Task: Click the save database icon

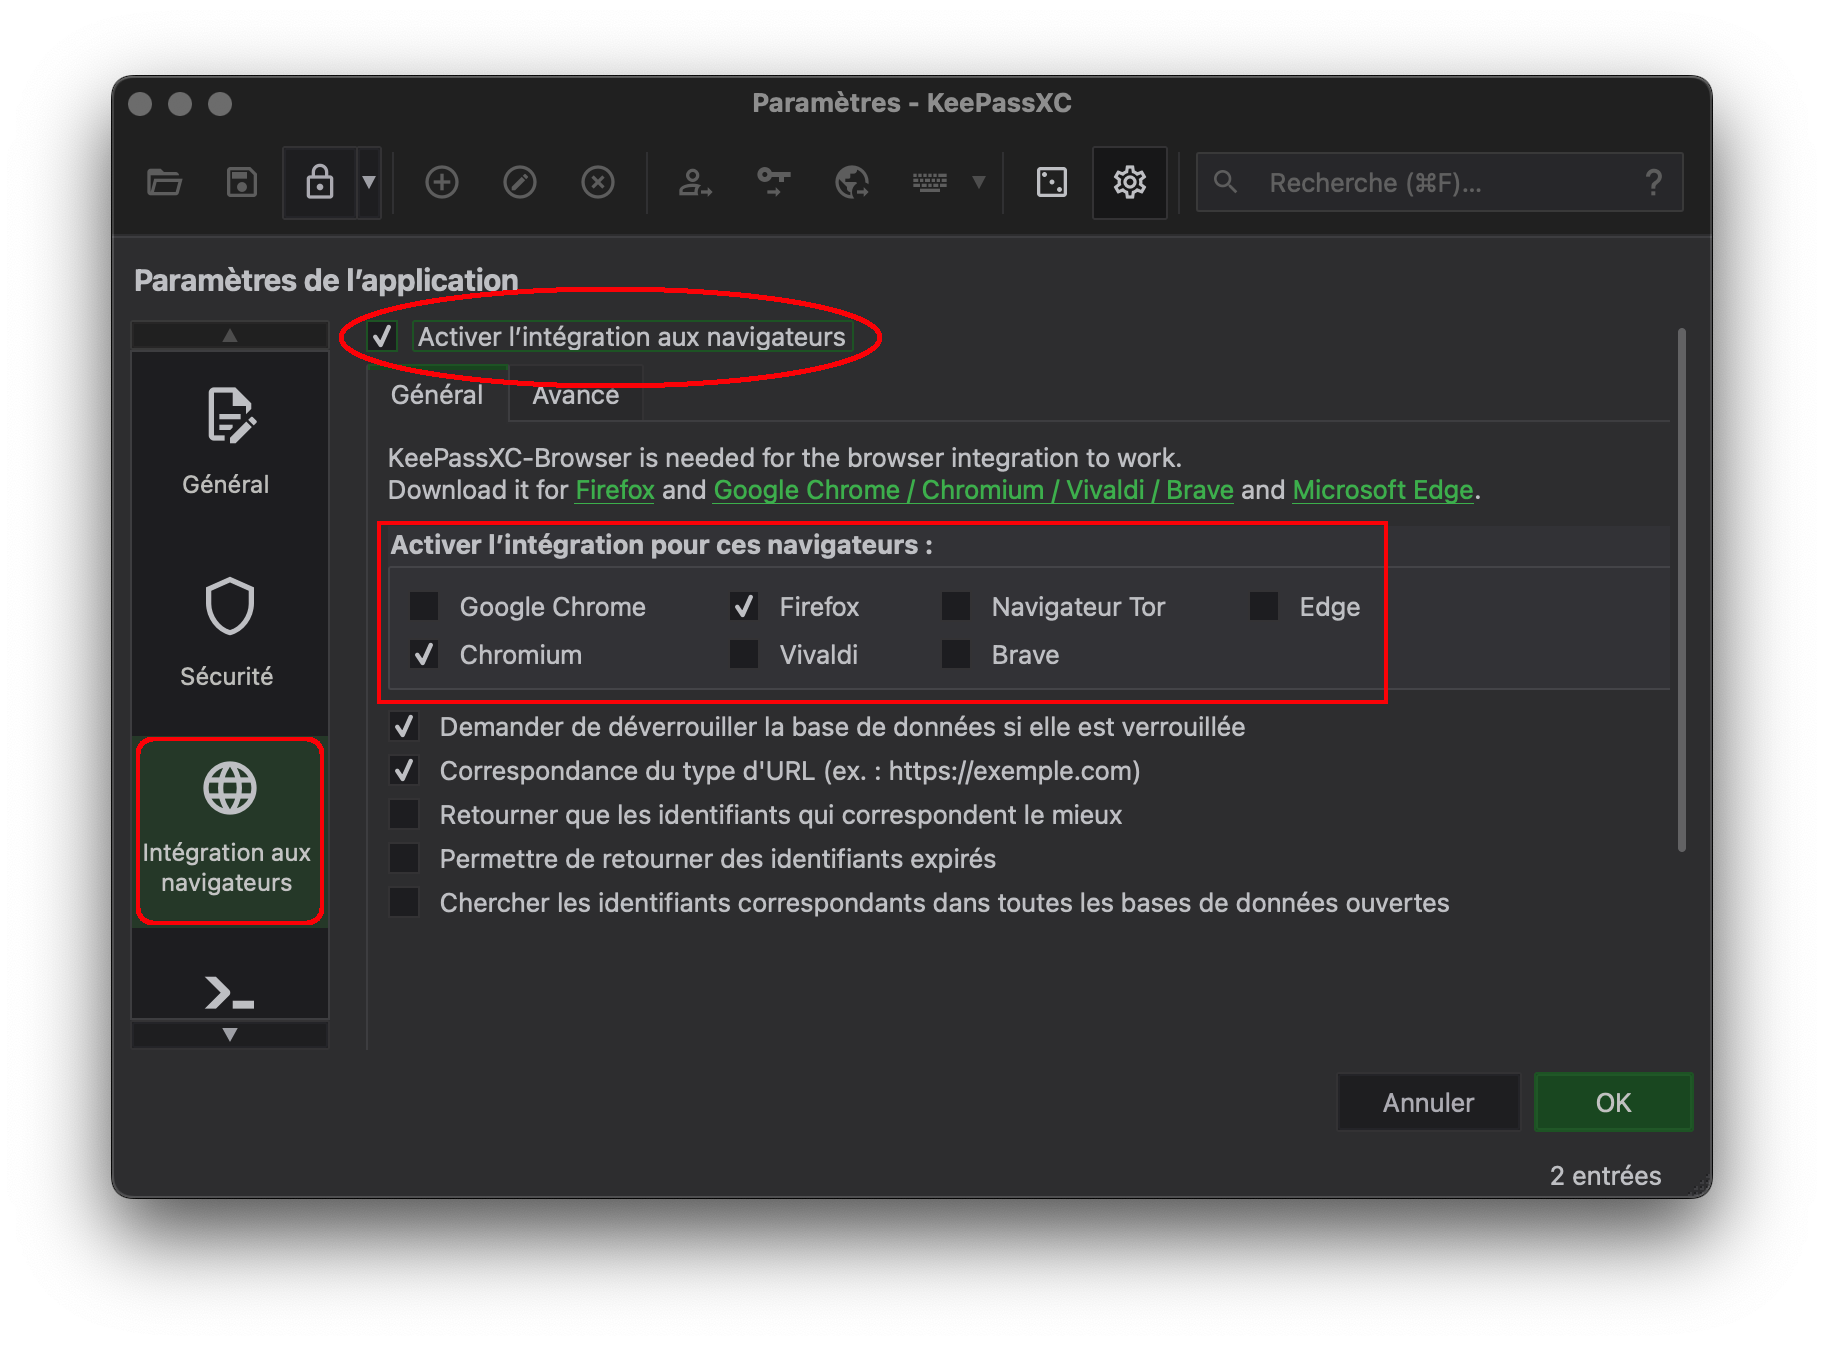Action: (x=242, y=182)
